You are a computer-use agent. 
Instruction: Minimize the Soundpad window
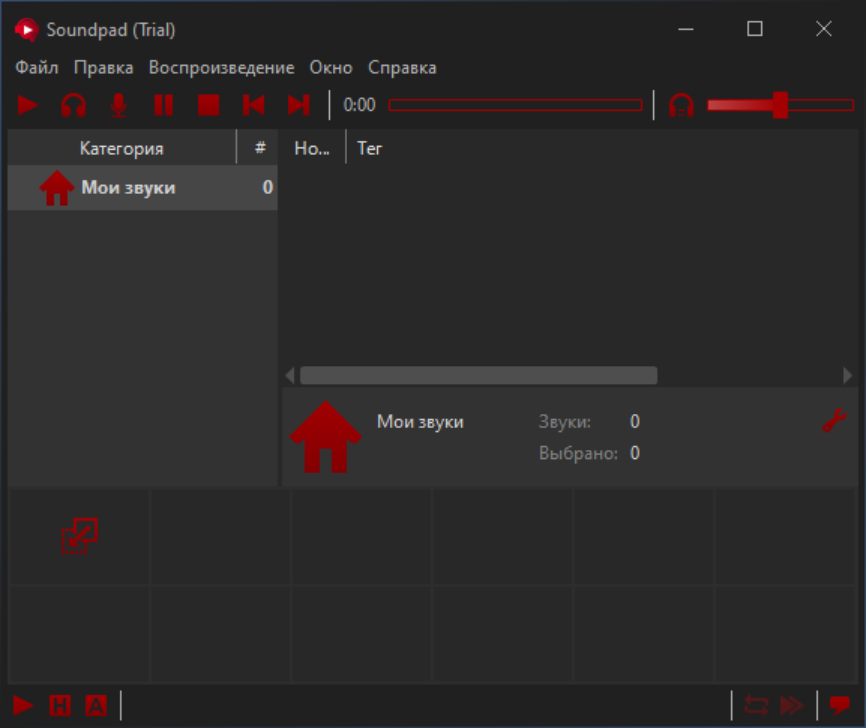[686, 29]
